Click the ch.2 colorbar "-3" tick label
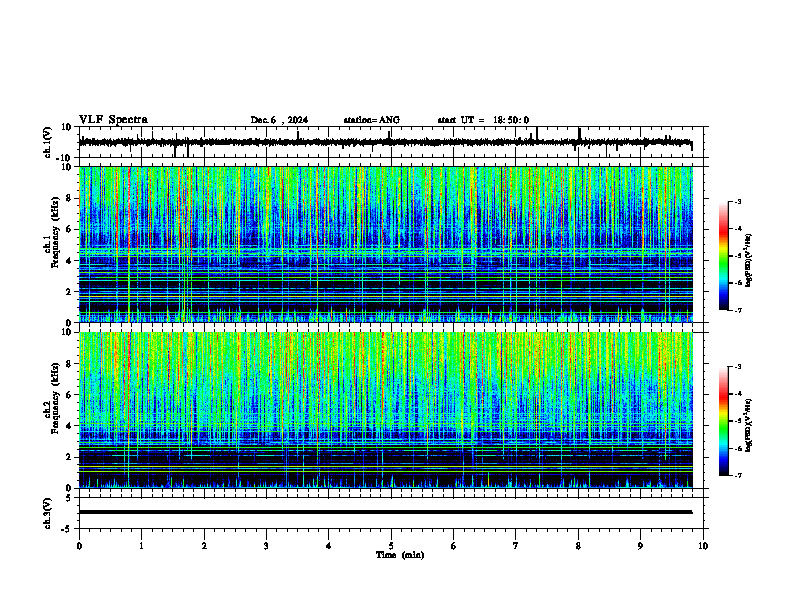This screenshot has height=612, width=792. (x=738, y=367)
